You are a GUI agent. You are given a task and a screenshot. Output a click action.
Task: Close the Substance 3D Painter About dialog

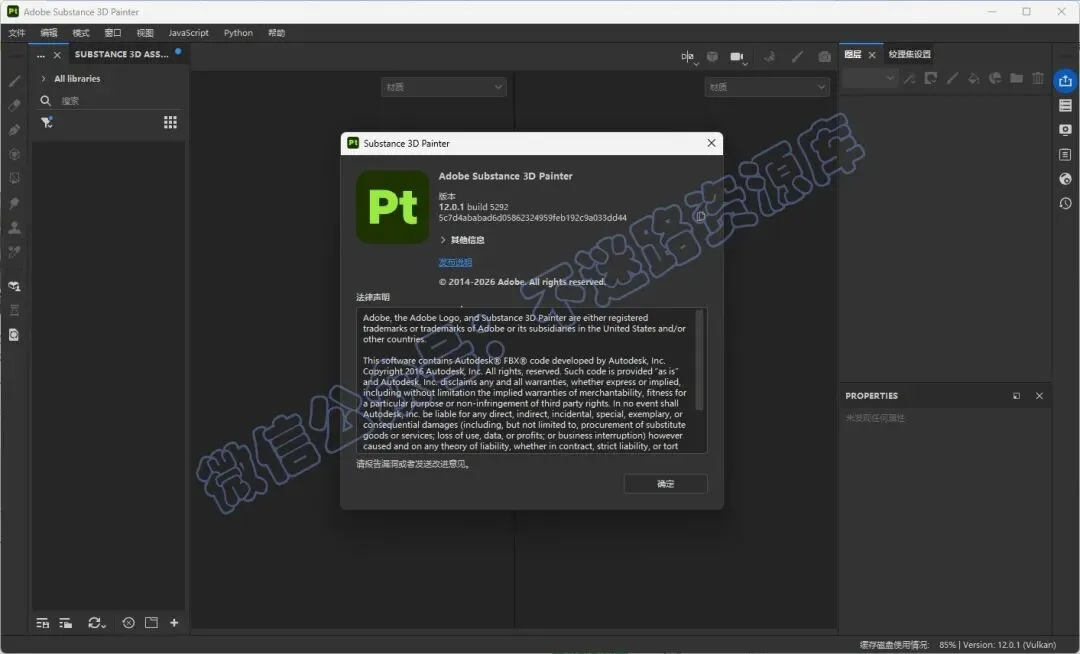[x=712, y=143]
